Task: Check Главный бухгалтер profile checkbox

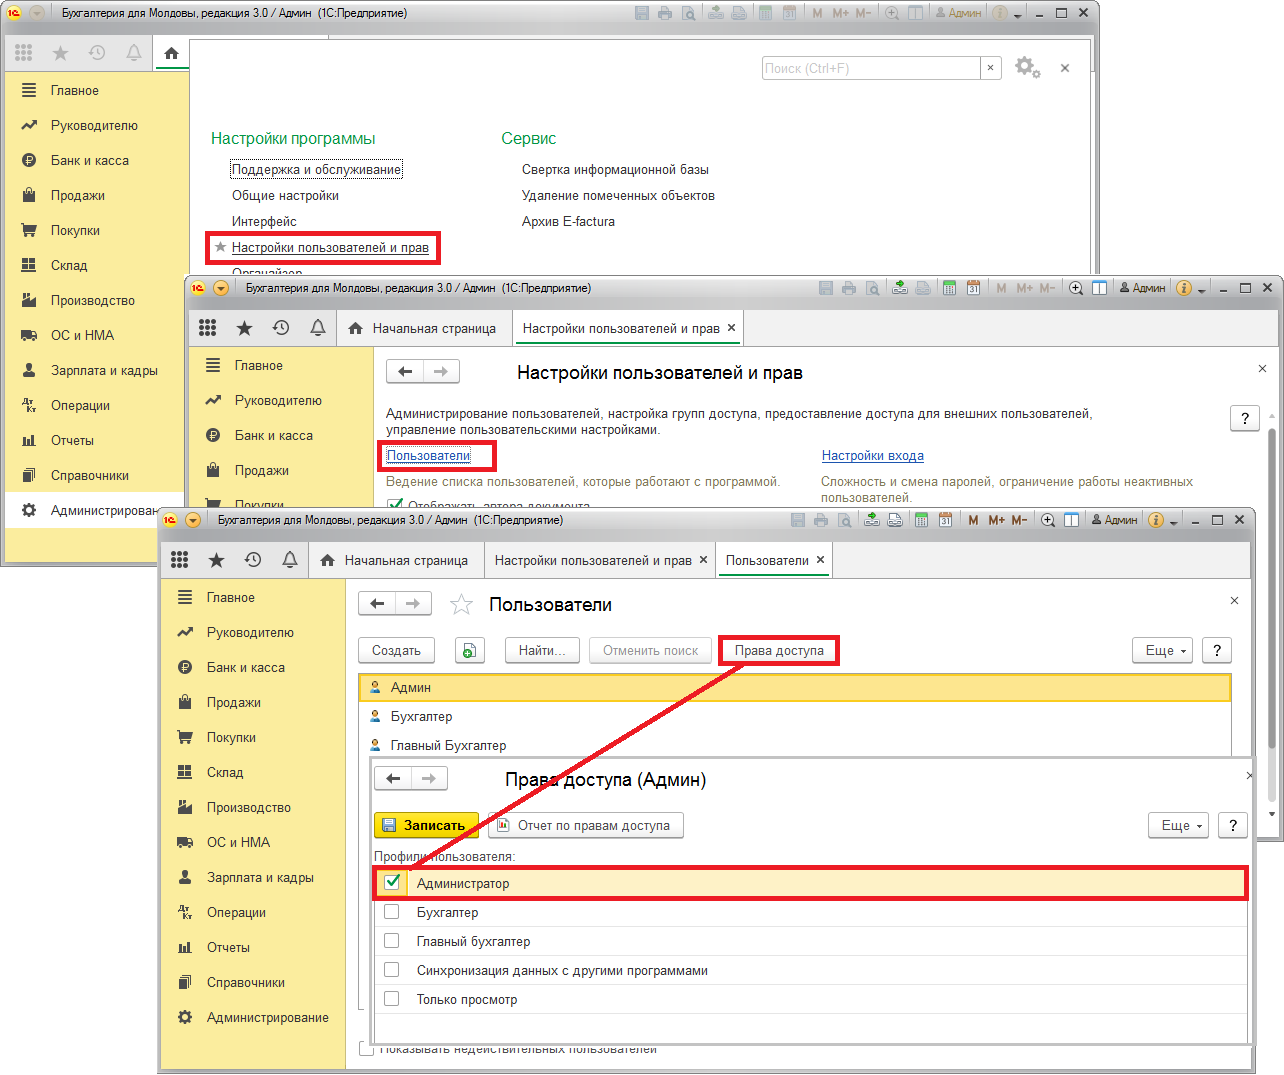Action: 392,941
